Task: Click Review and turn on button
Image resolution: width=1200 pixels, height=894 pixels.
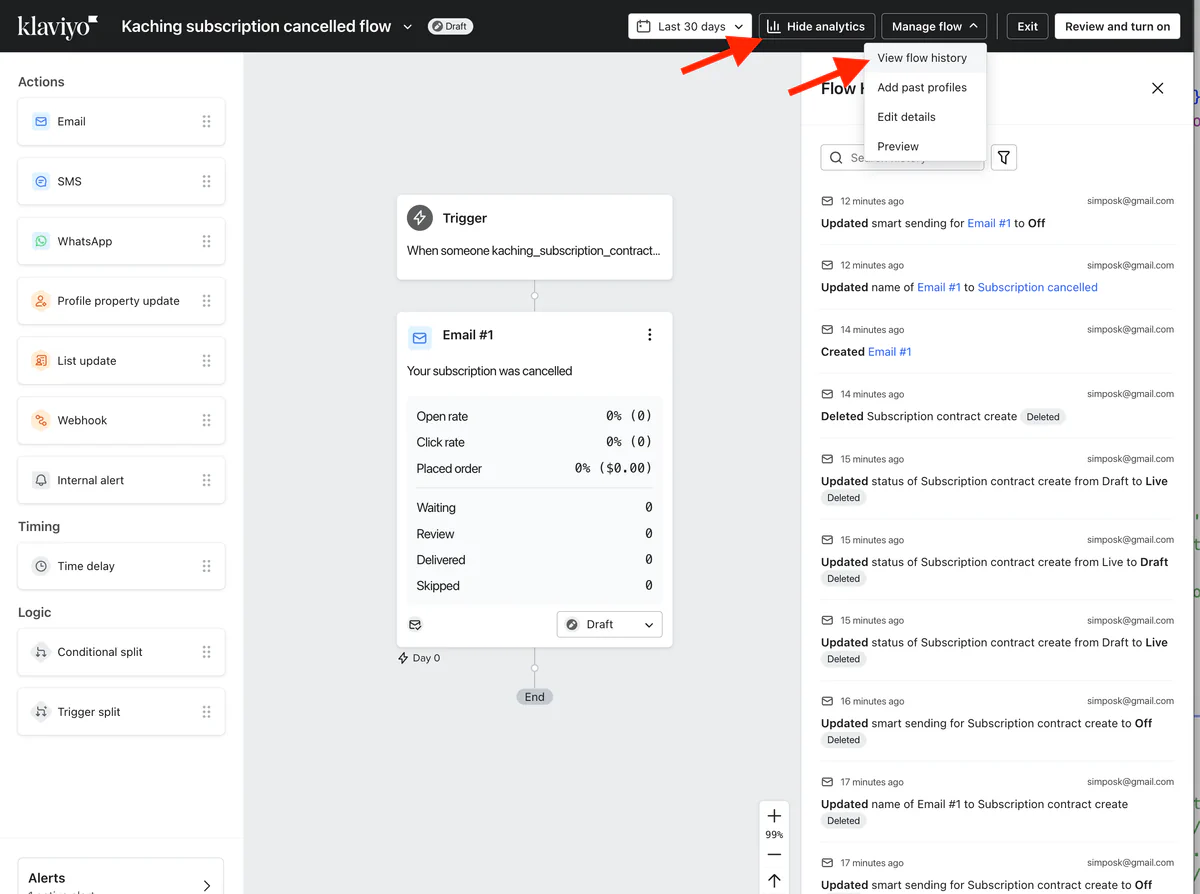Action: [x=1117, y=26]
